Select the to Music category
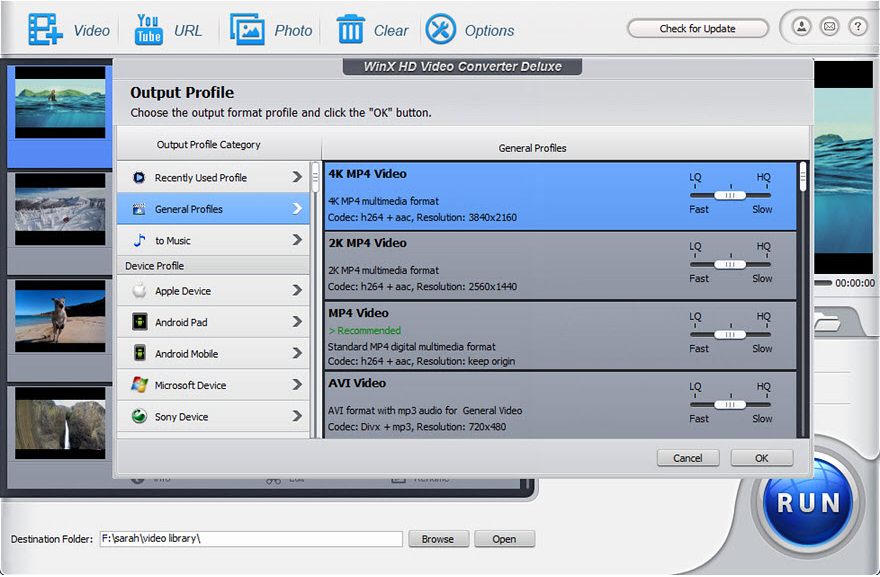Image resolution: width=880 pixels, height=577 pixels. (213, 240)
